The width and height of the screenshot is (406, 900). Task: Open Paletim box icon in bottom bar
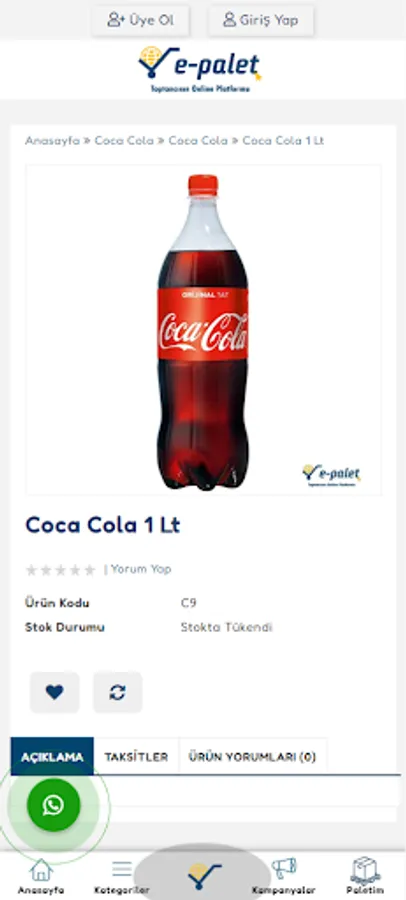click(365, 876)
